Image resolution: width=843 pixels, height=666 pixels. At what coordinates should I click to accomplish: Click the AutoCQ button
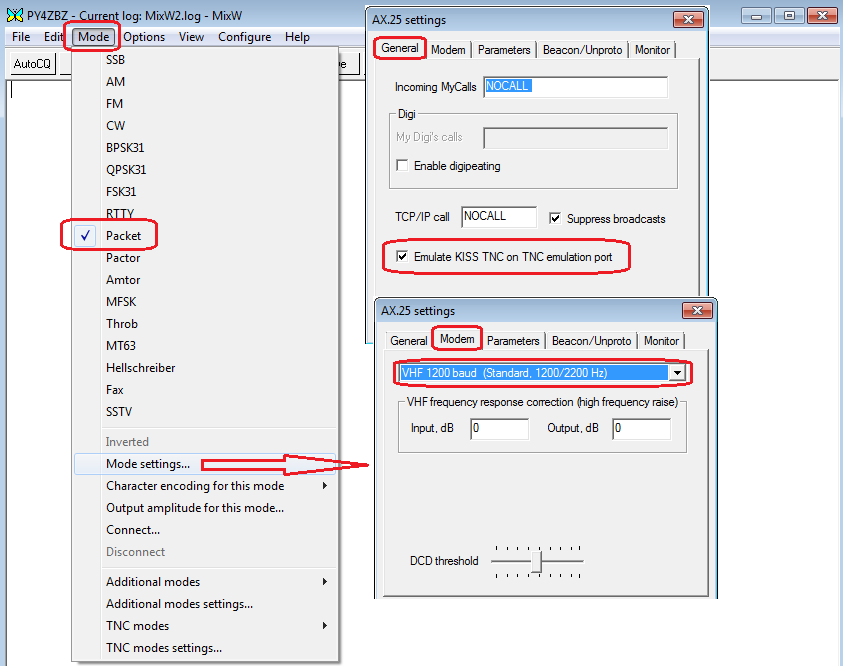click(32, 63)
